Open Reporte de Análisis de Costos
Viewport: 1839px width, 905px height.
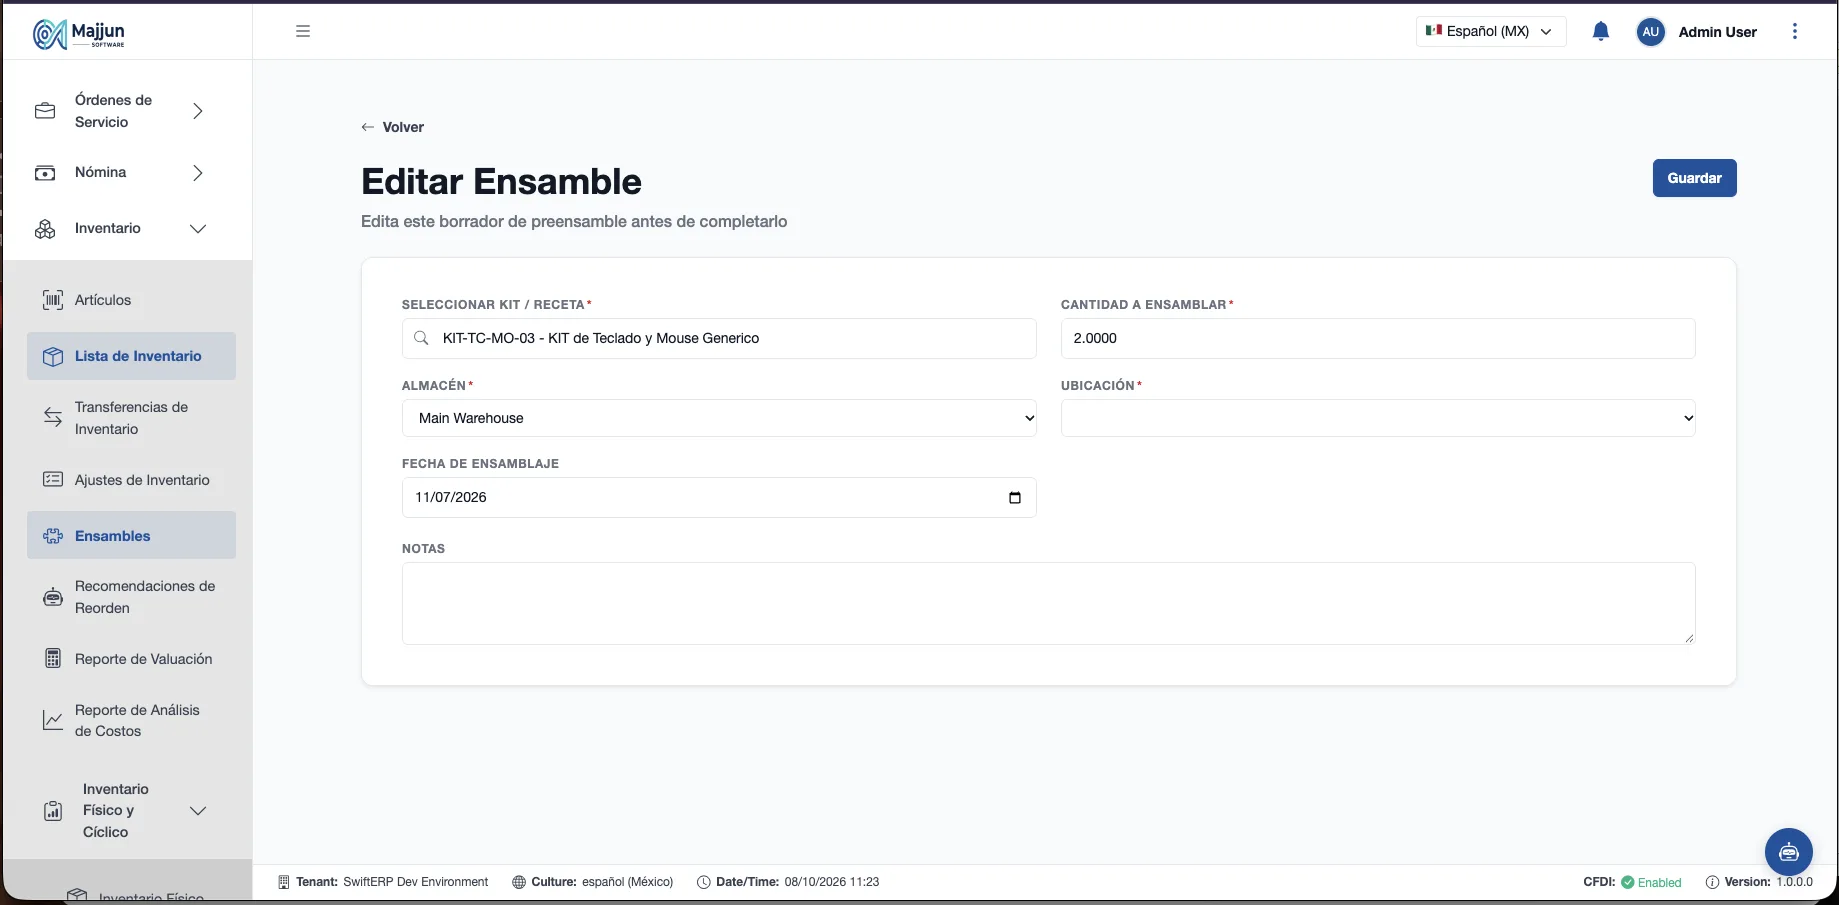tap(131, 720)
